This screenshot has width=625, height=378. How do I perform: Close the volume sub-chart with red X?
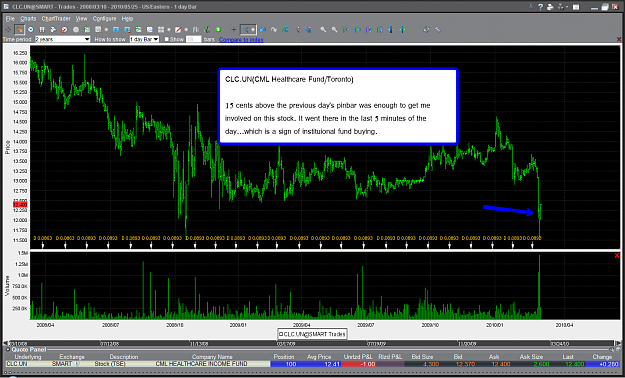pos(617,256)
